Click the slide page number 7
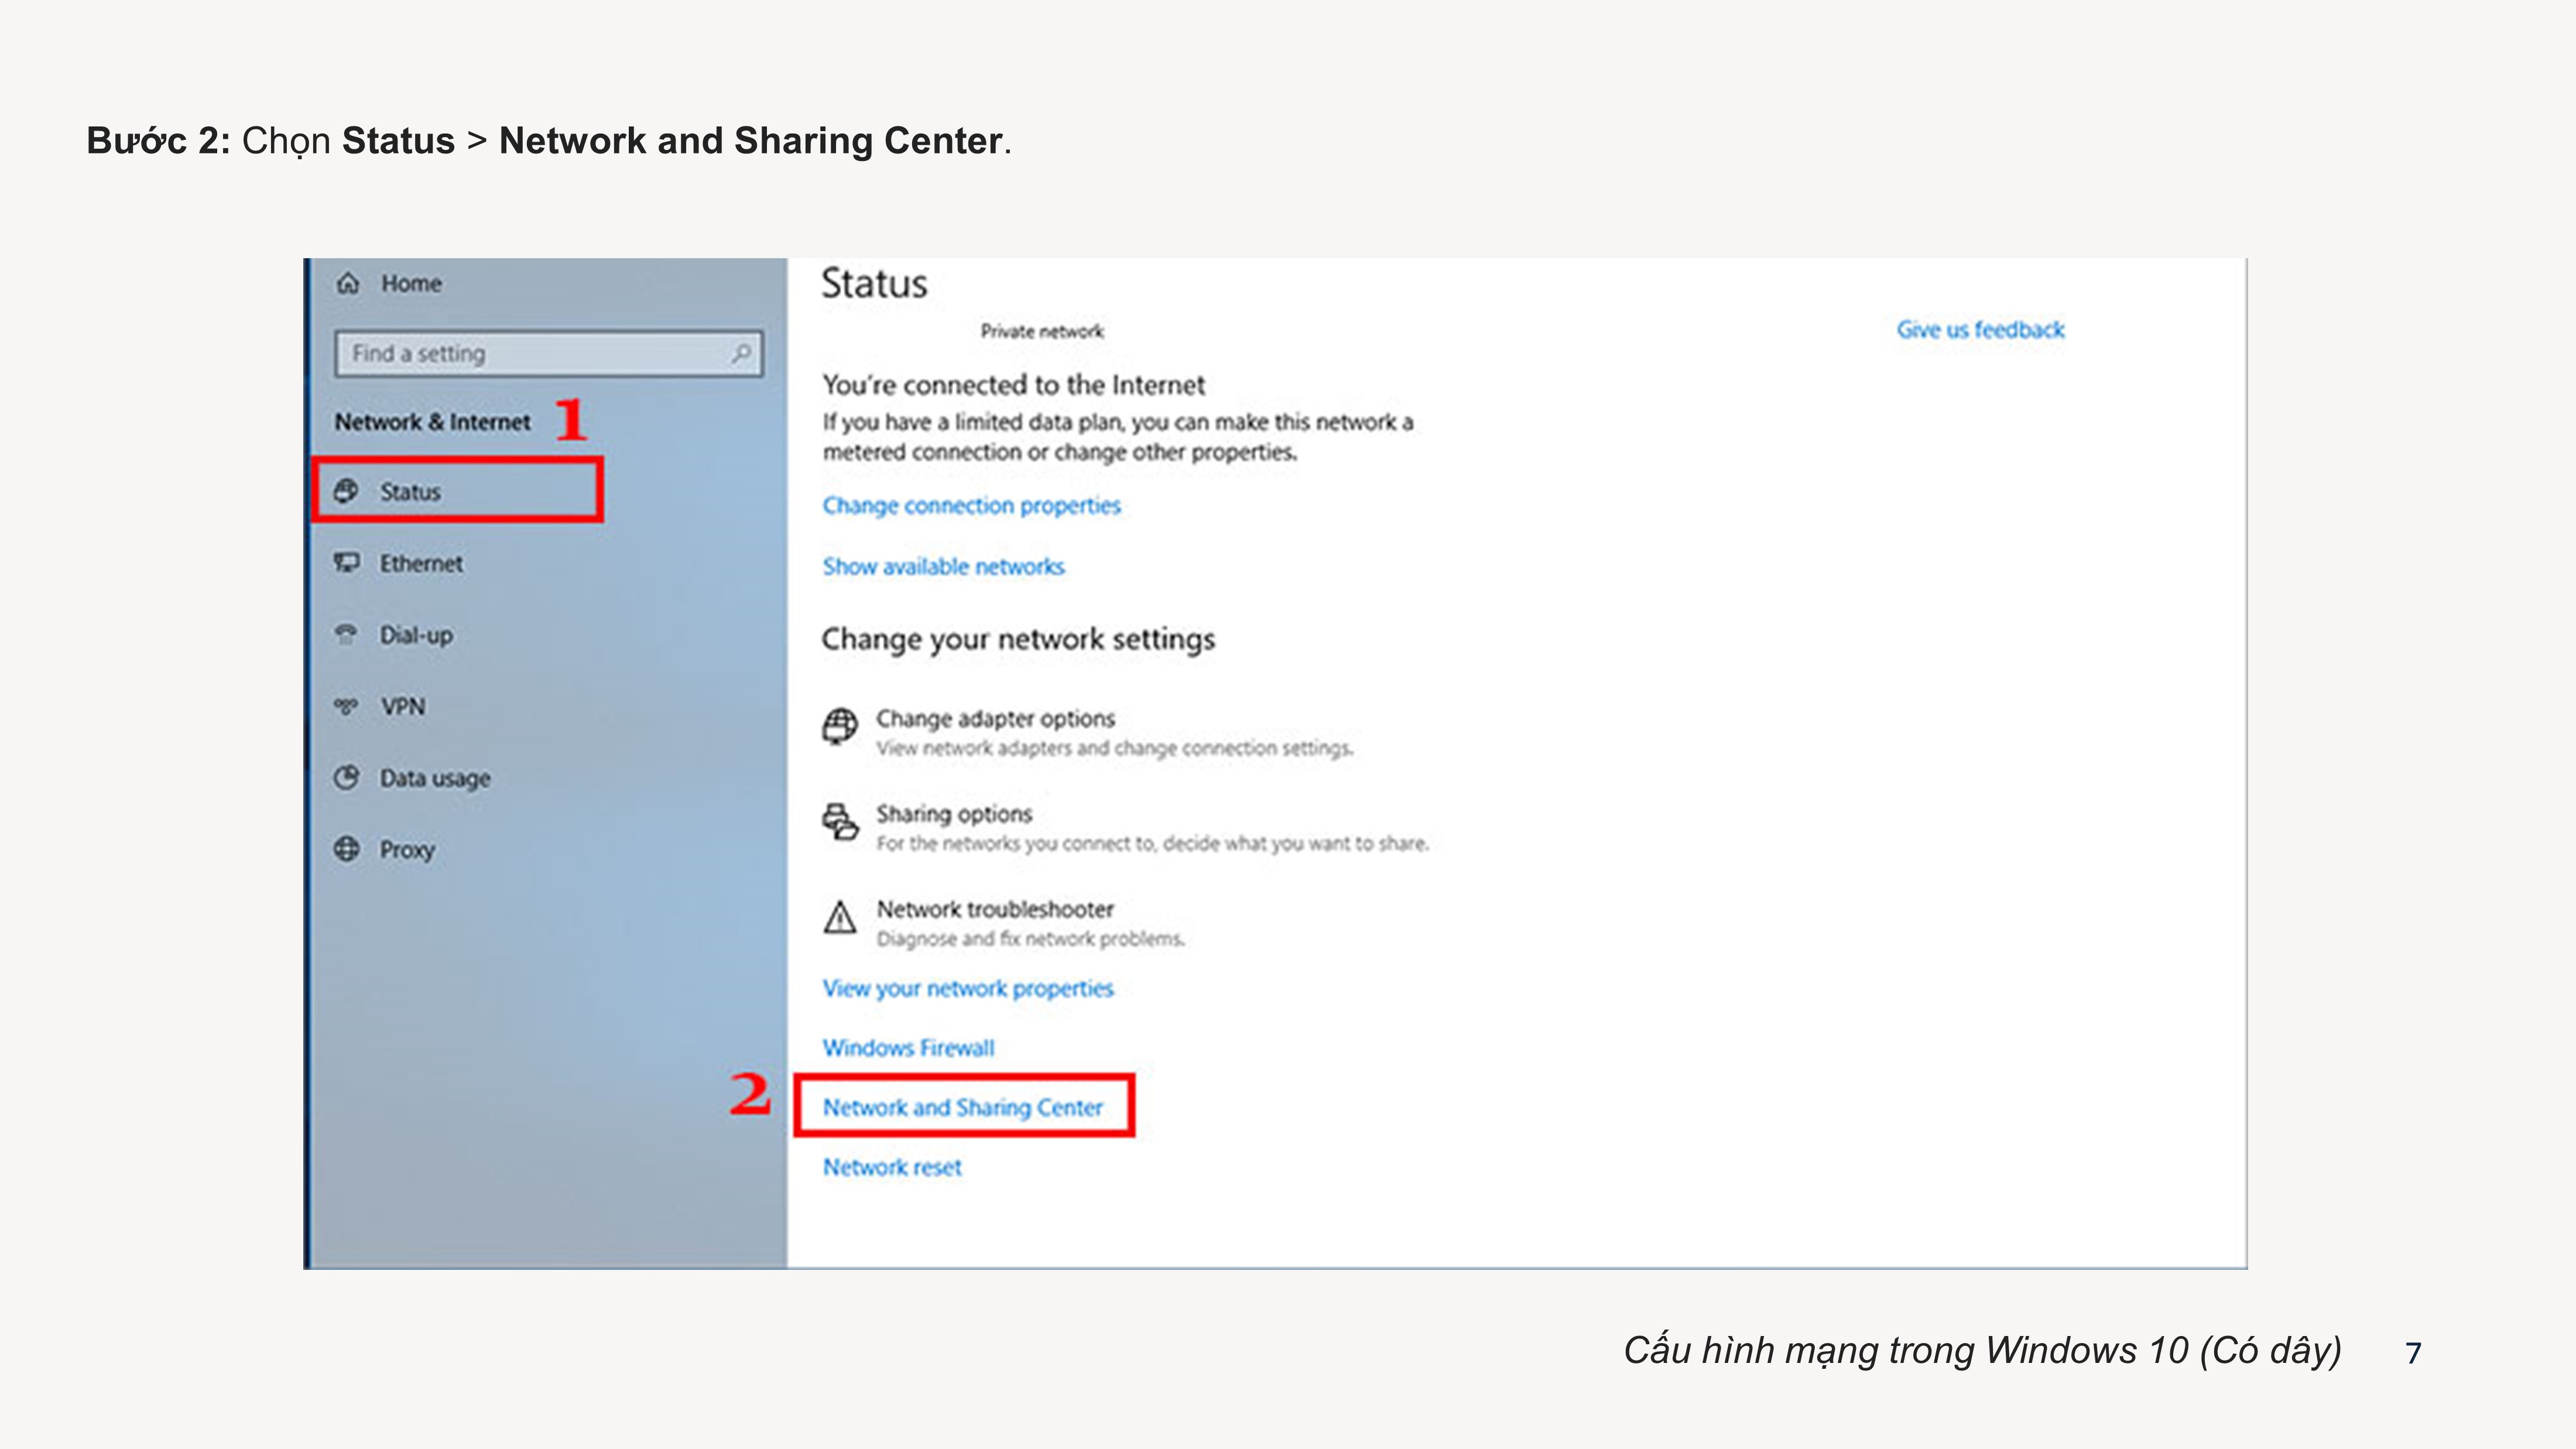This screenshot has height=1449, width=2576. [x=2413, y=1353]
